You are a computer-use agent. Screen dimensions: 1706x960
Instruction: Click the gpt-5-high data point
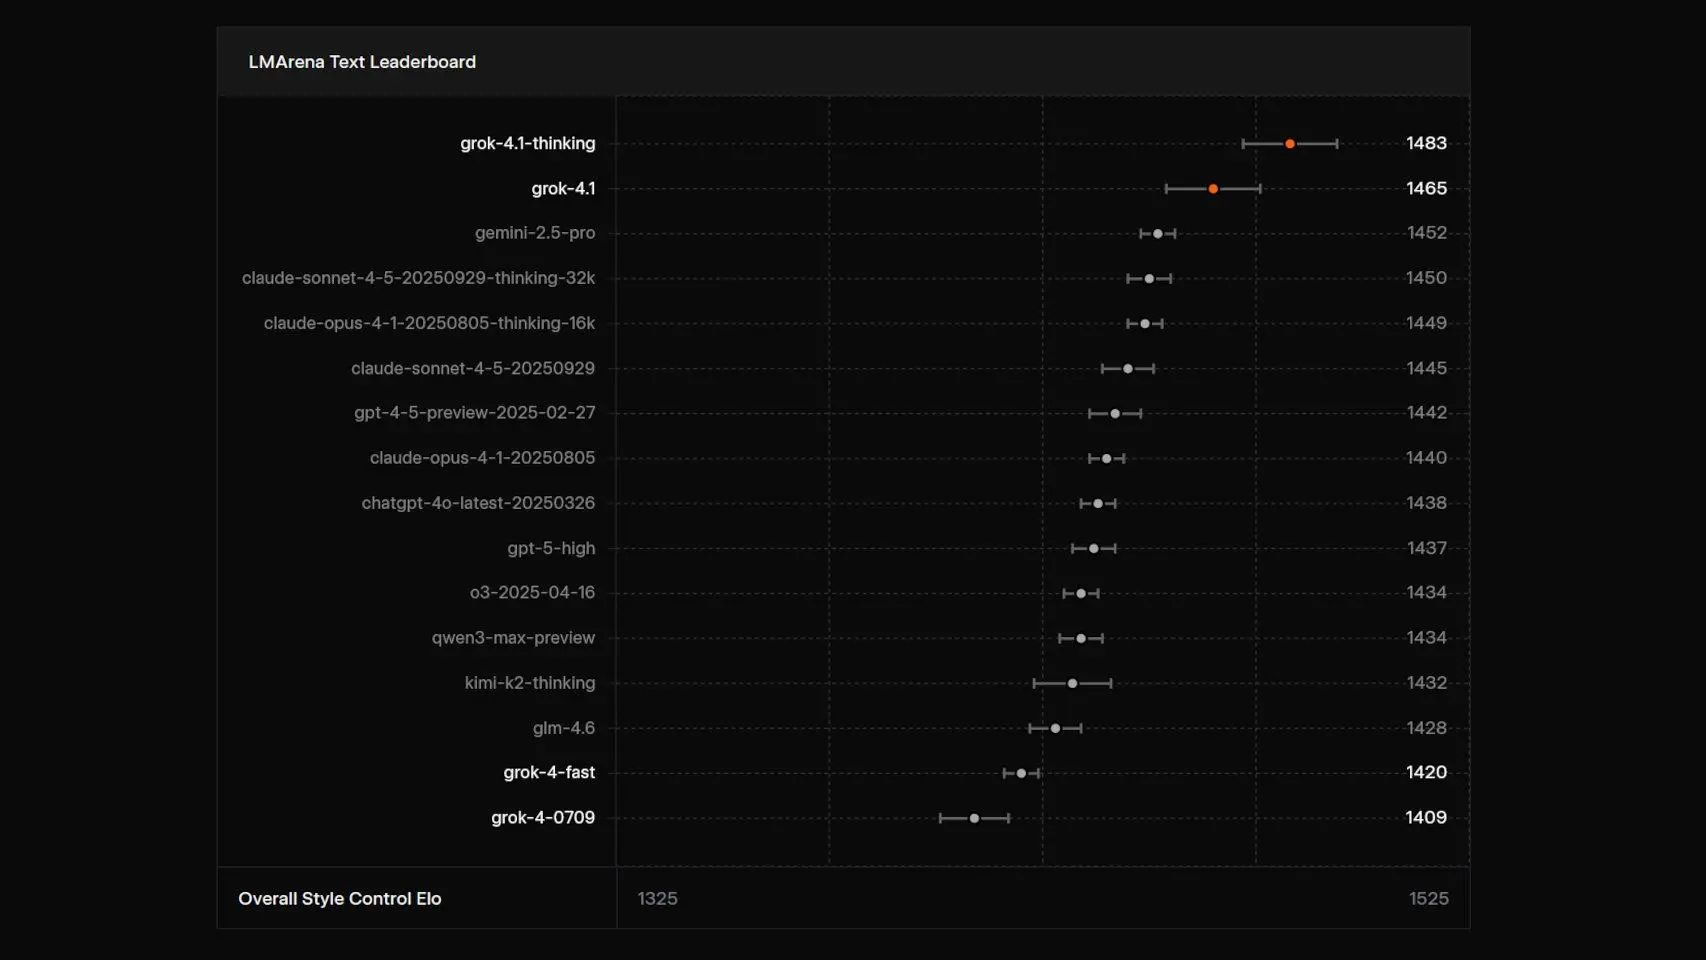coord(1094,549)
